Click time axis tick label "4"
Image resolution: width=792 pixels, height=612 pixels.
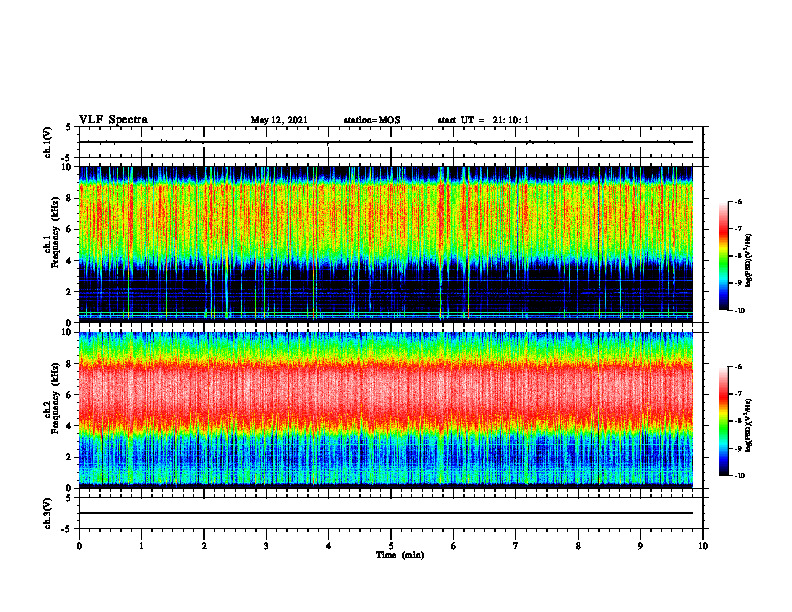tap(329, 546)
